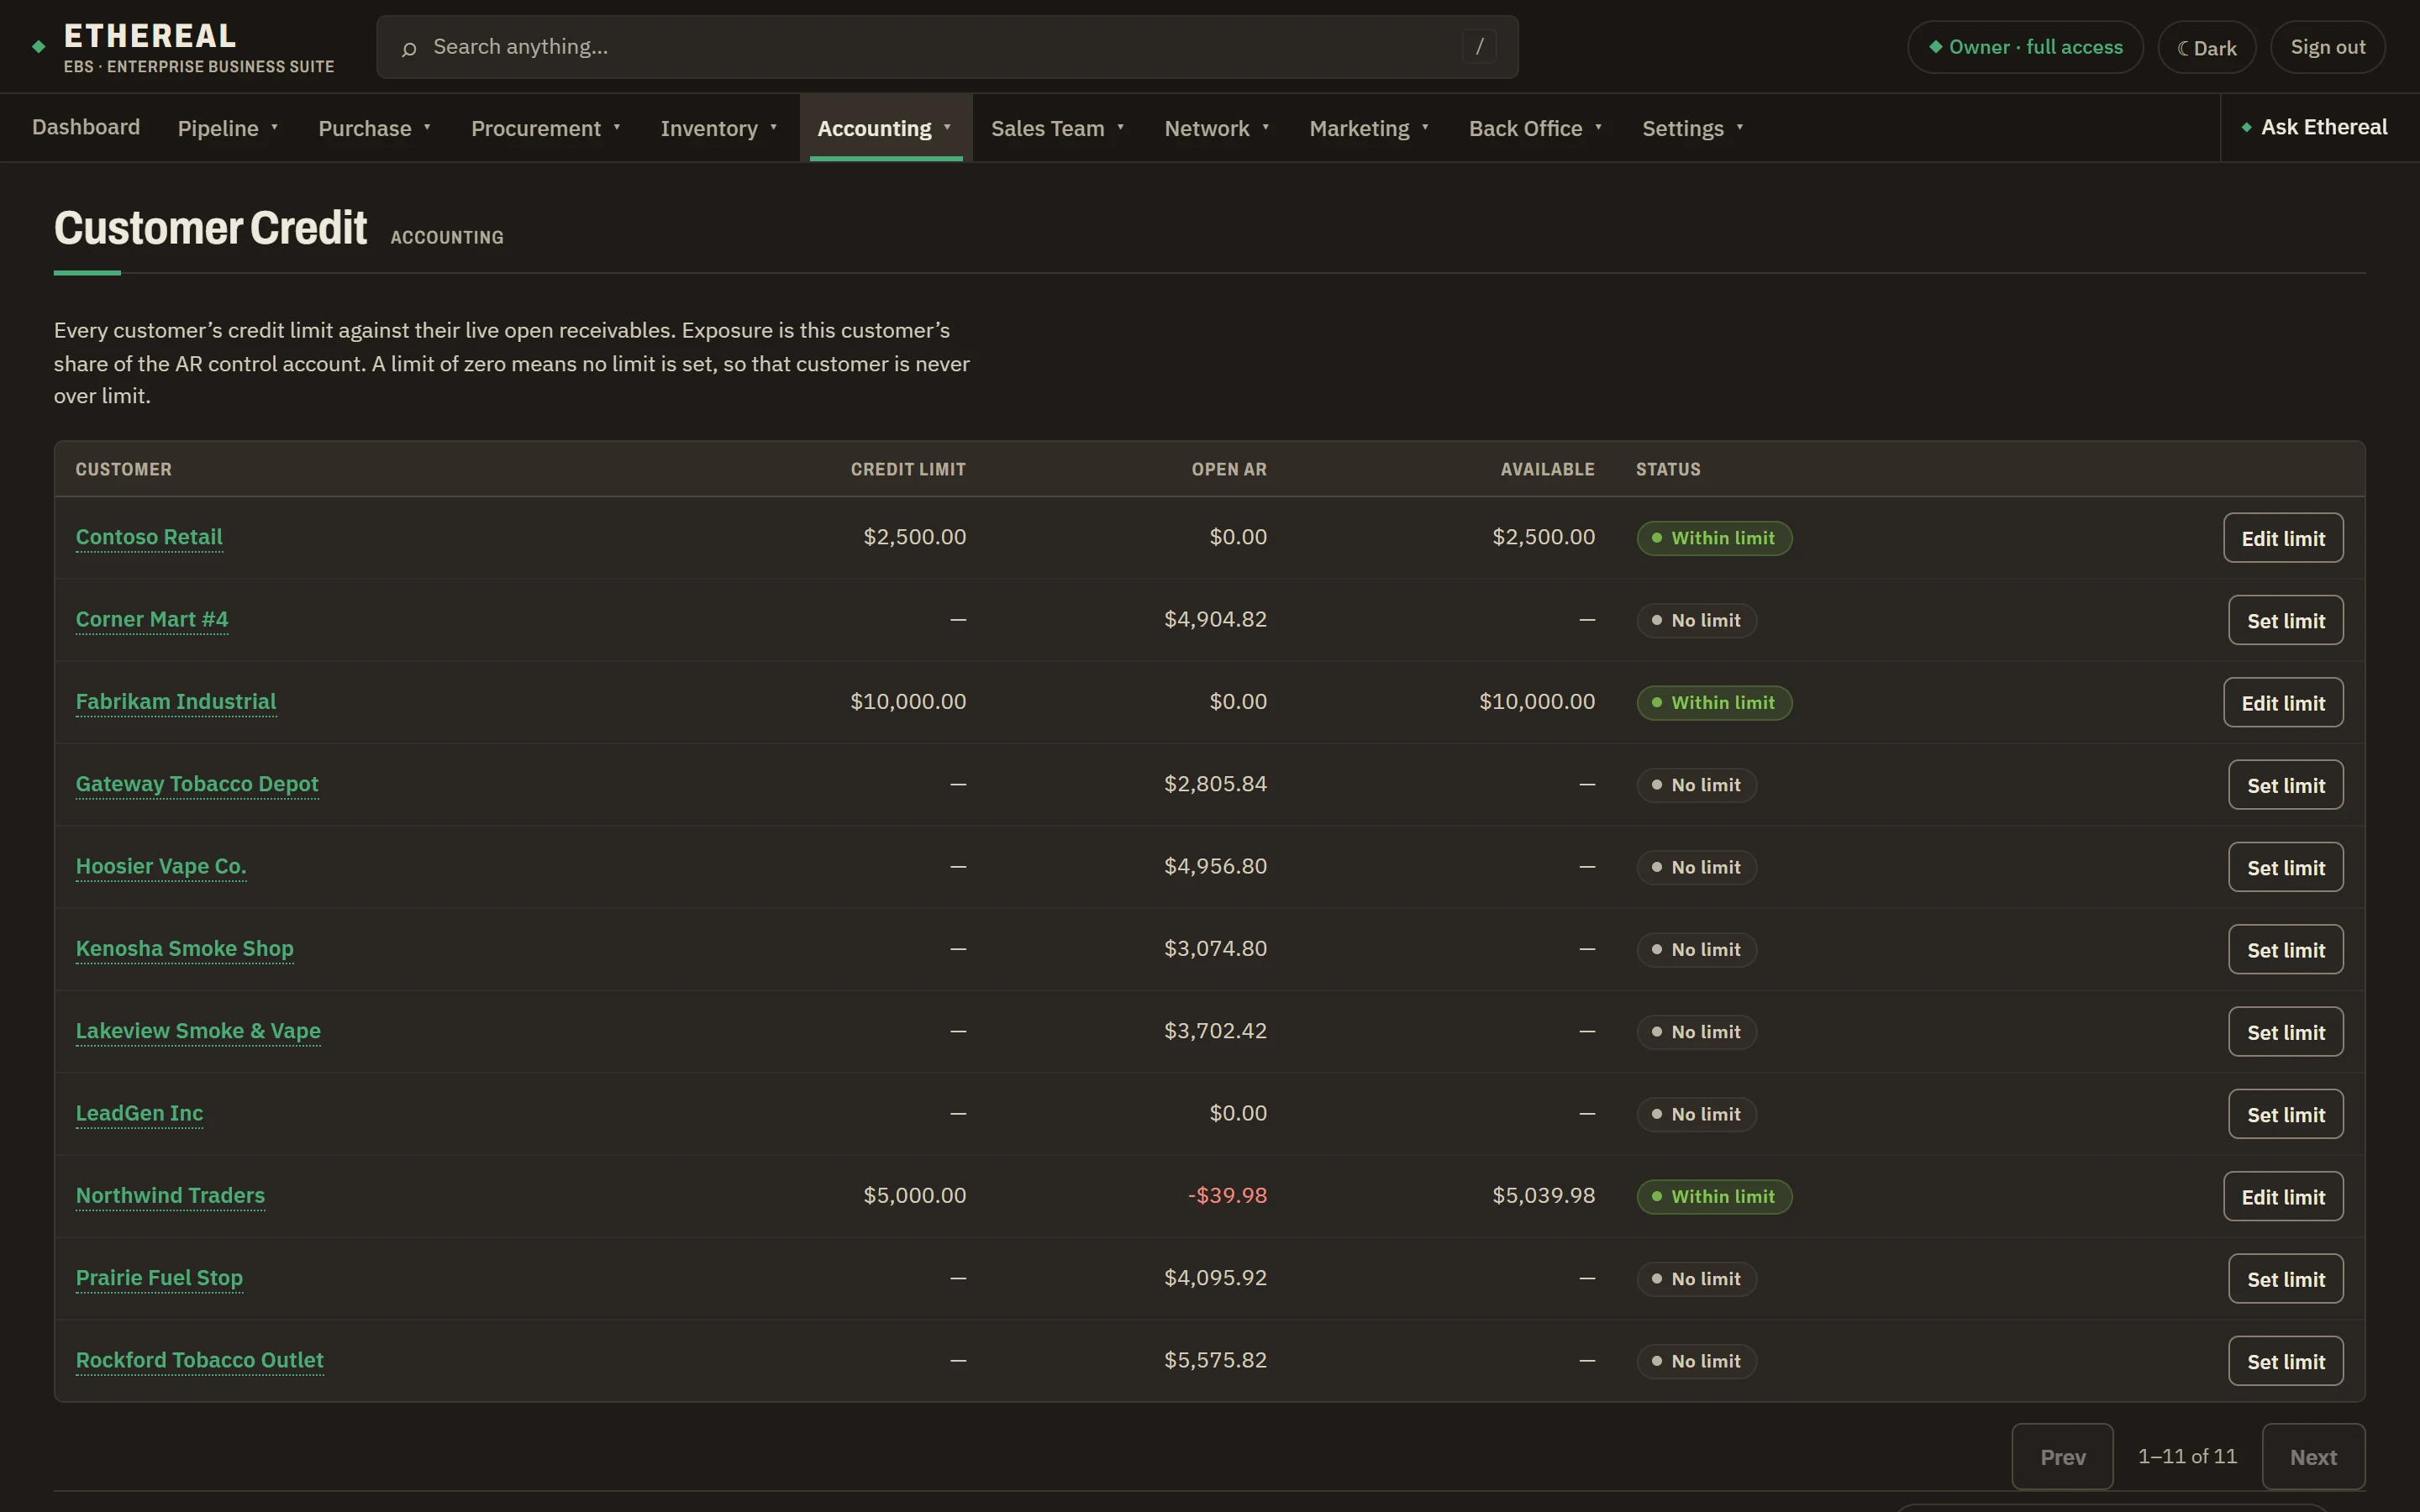Set limit for Kenosha Smoke Shop

point(2285,949)
